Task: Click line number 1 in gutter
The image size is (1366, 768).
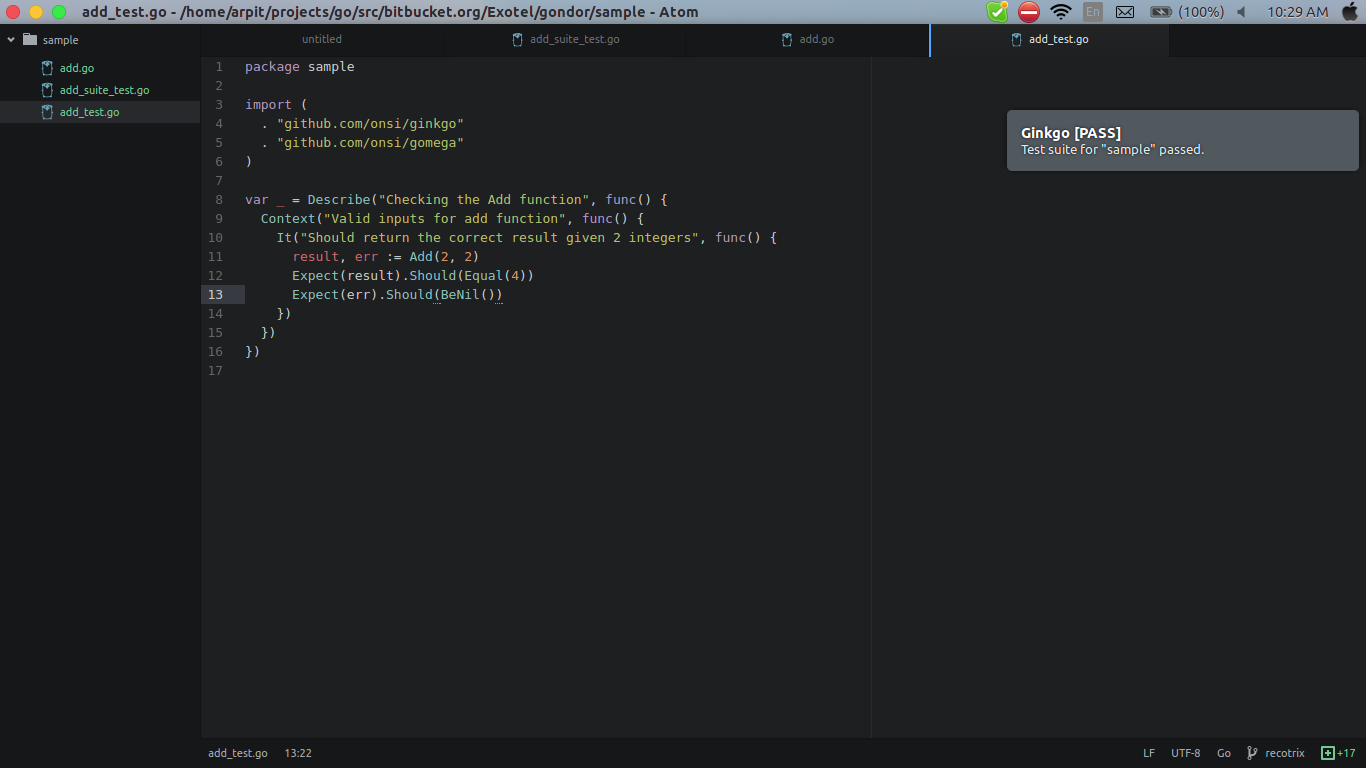Action: click(219, 67)
